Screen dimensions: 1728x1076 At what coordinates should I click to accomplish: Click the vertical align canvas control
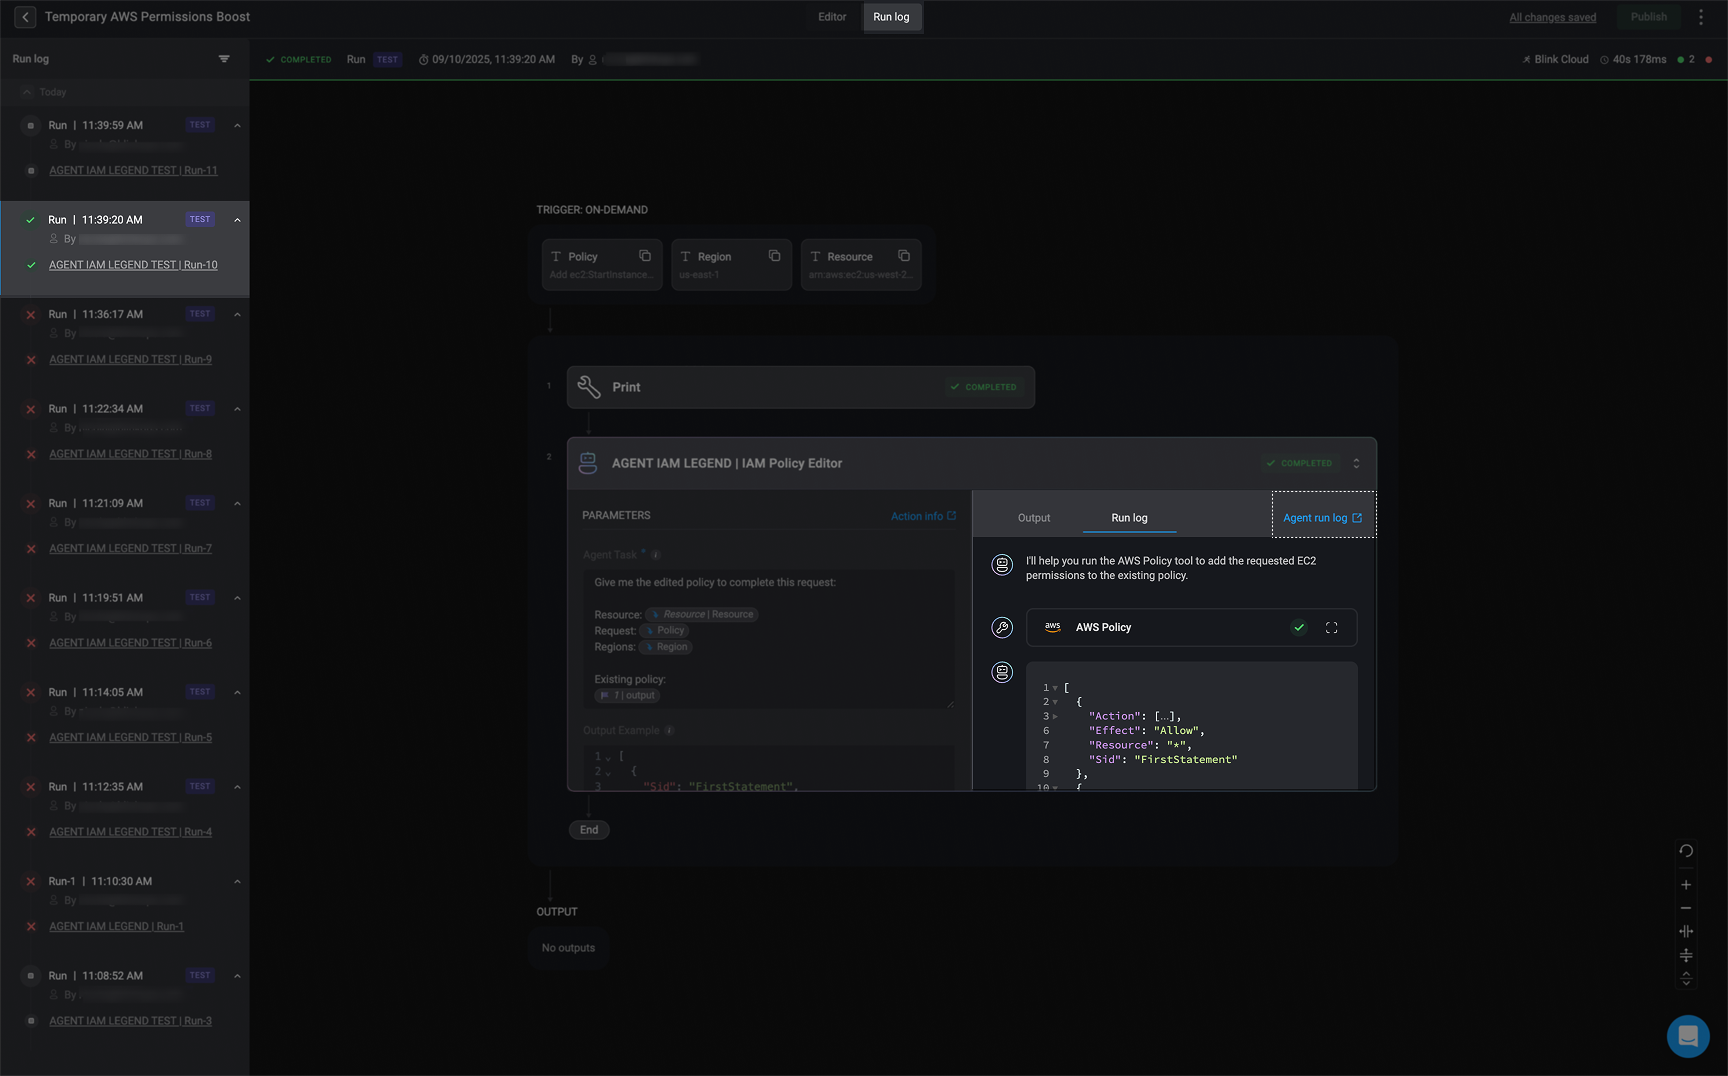1686,955
